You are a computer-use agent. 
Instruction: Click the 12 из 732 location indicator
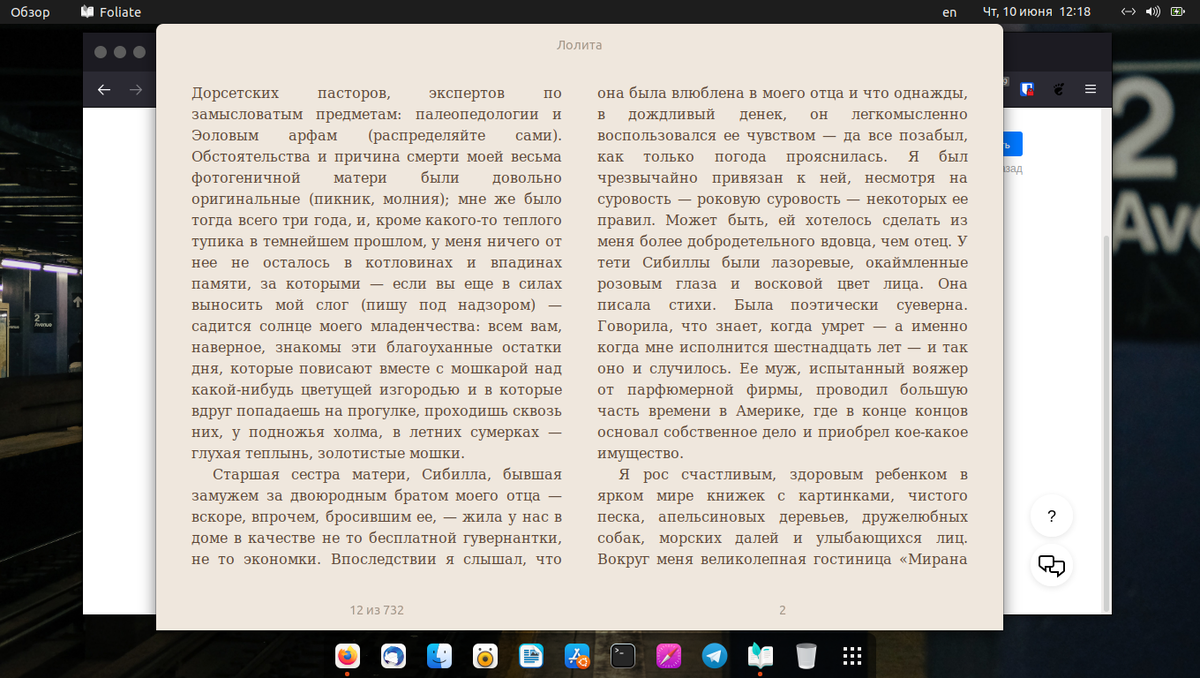click(x=377, y=609)
